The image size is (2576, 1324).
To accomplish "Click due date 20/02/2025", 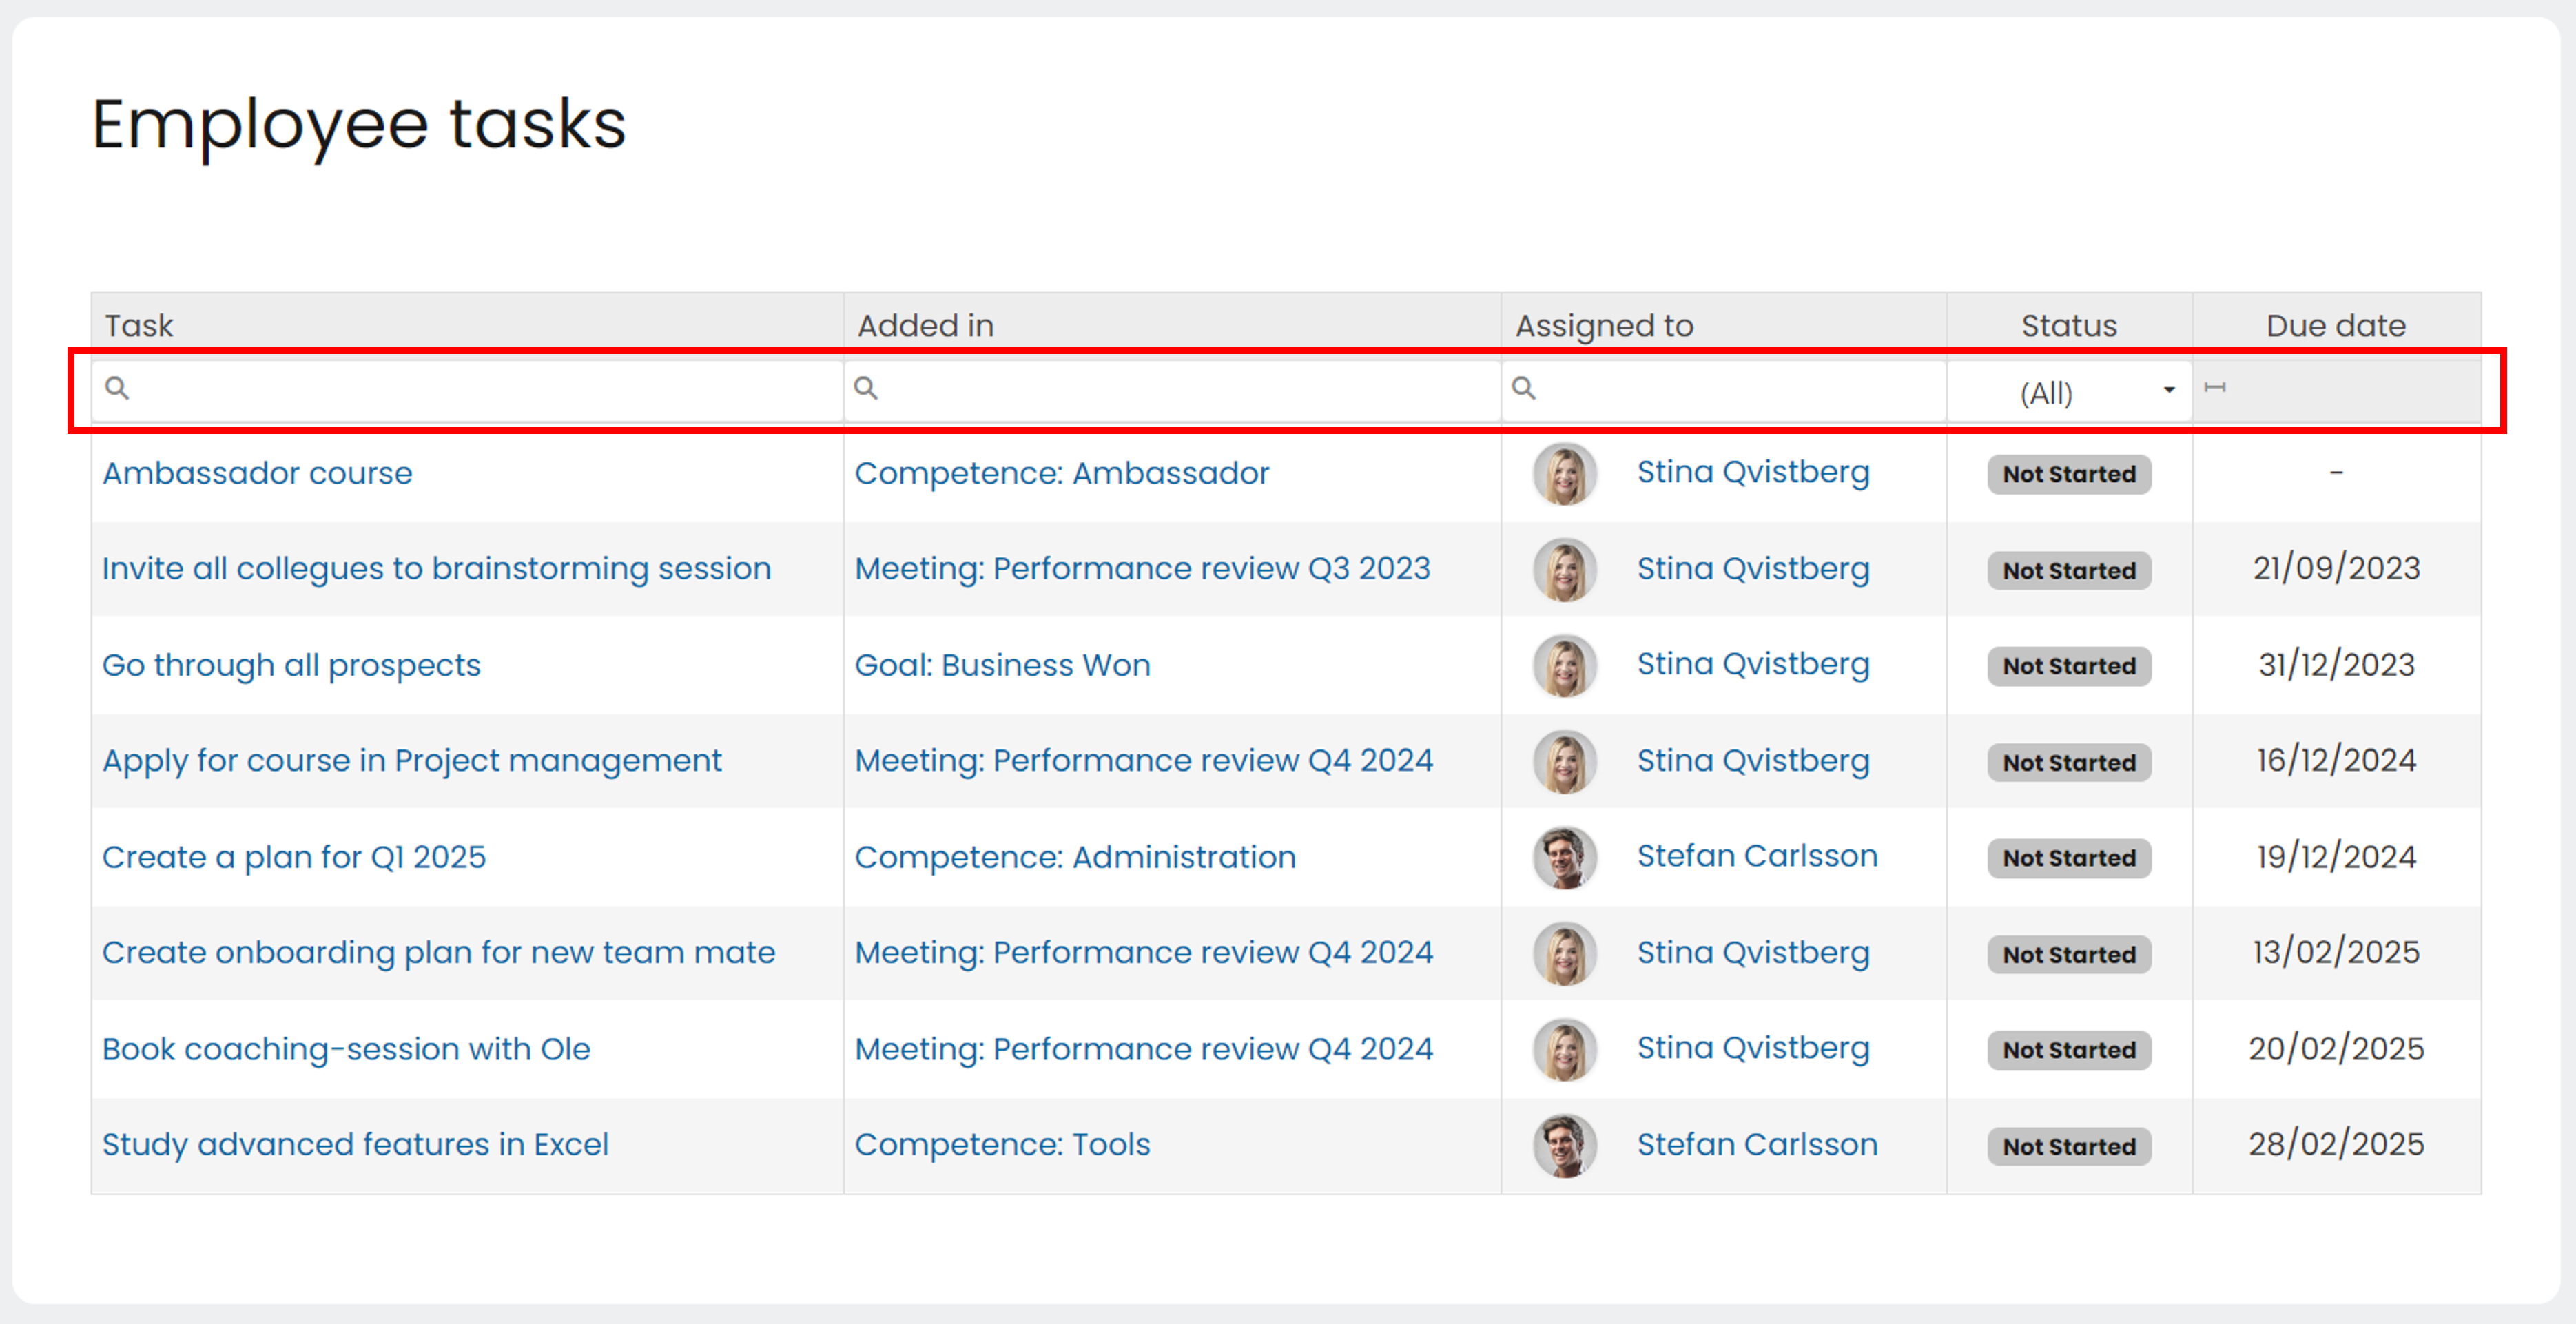I will point(2336,1048).
